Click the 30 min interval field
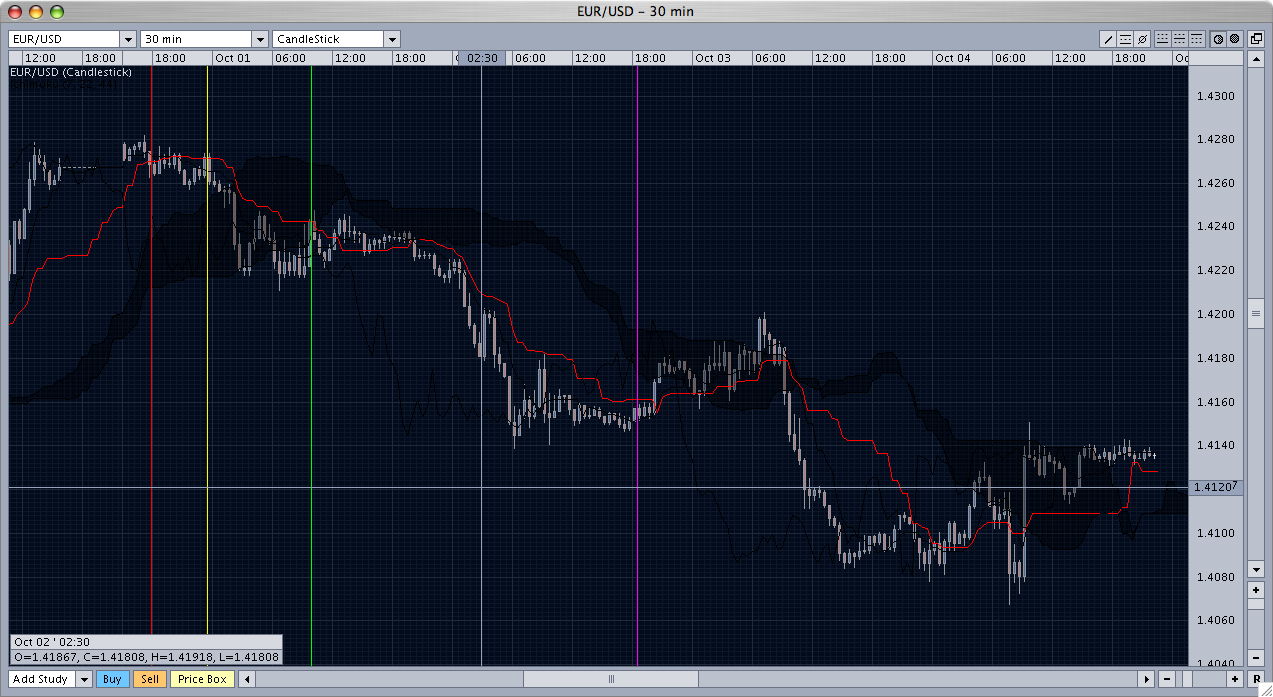The image size is (1273, 697). point(196,39)
